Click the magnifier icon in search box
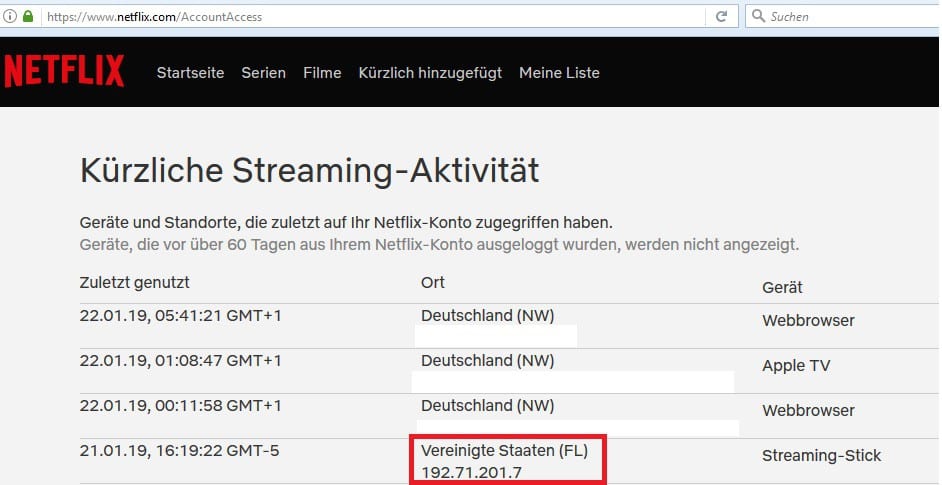The width and height of the screenshot is (942, 485). point(758,17)
